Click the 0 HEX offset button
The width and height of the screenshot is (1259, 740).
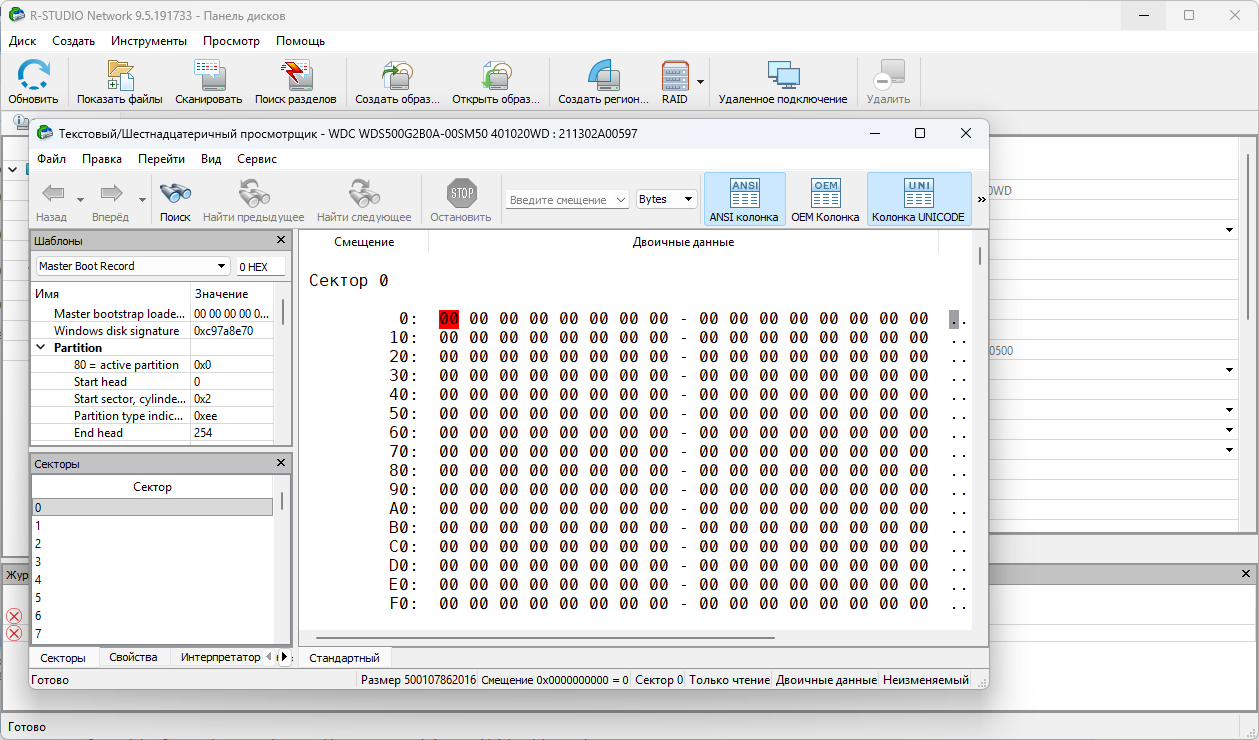click(x=260, y=267)
